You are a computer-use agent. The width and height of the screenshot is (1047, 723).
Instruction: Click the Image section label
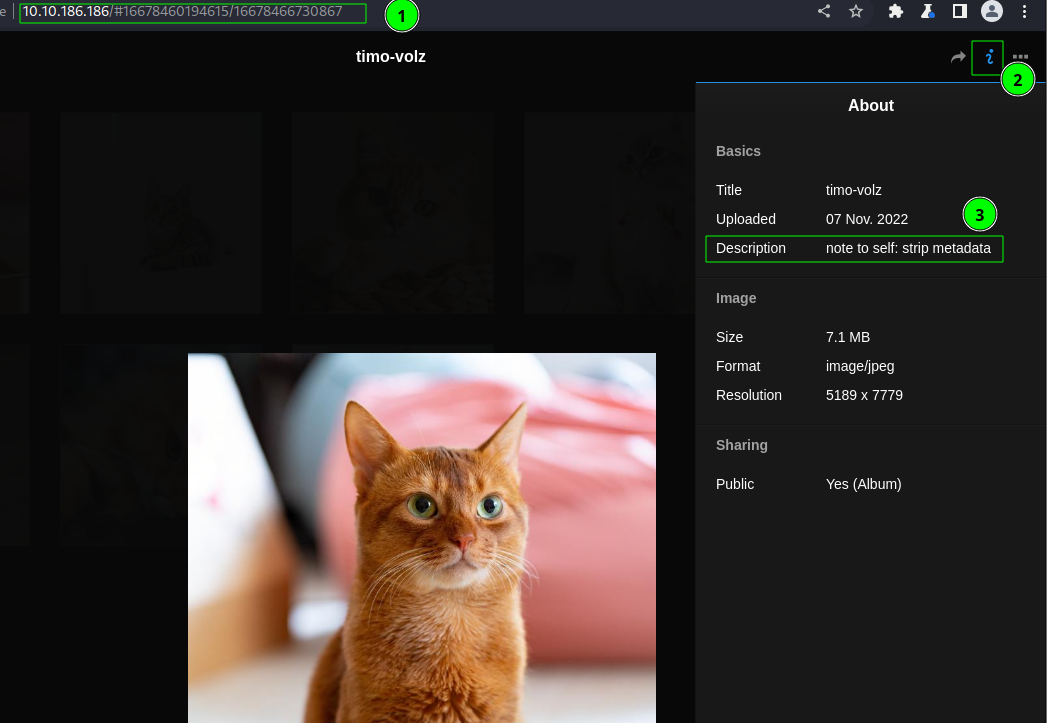736,298
